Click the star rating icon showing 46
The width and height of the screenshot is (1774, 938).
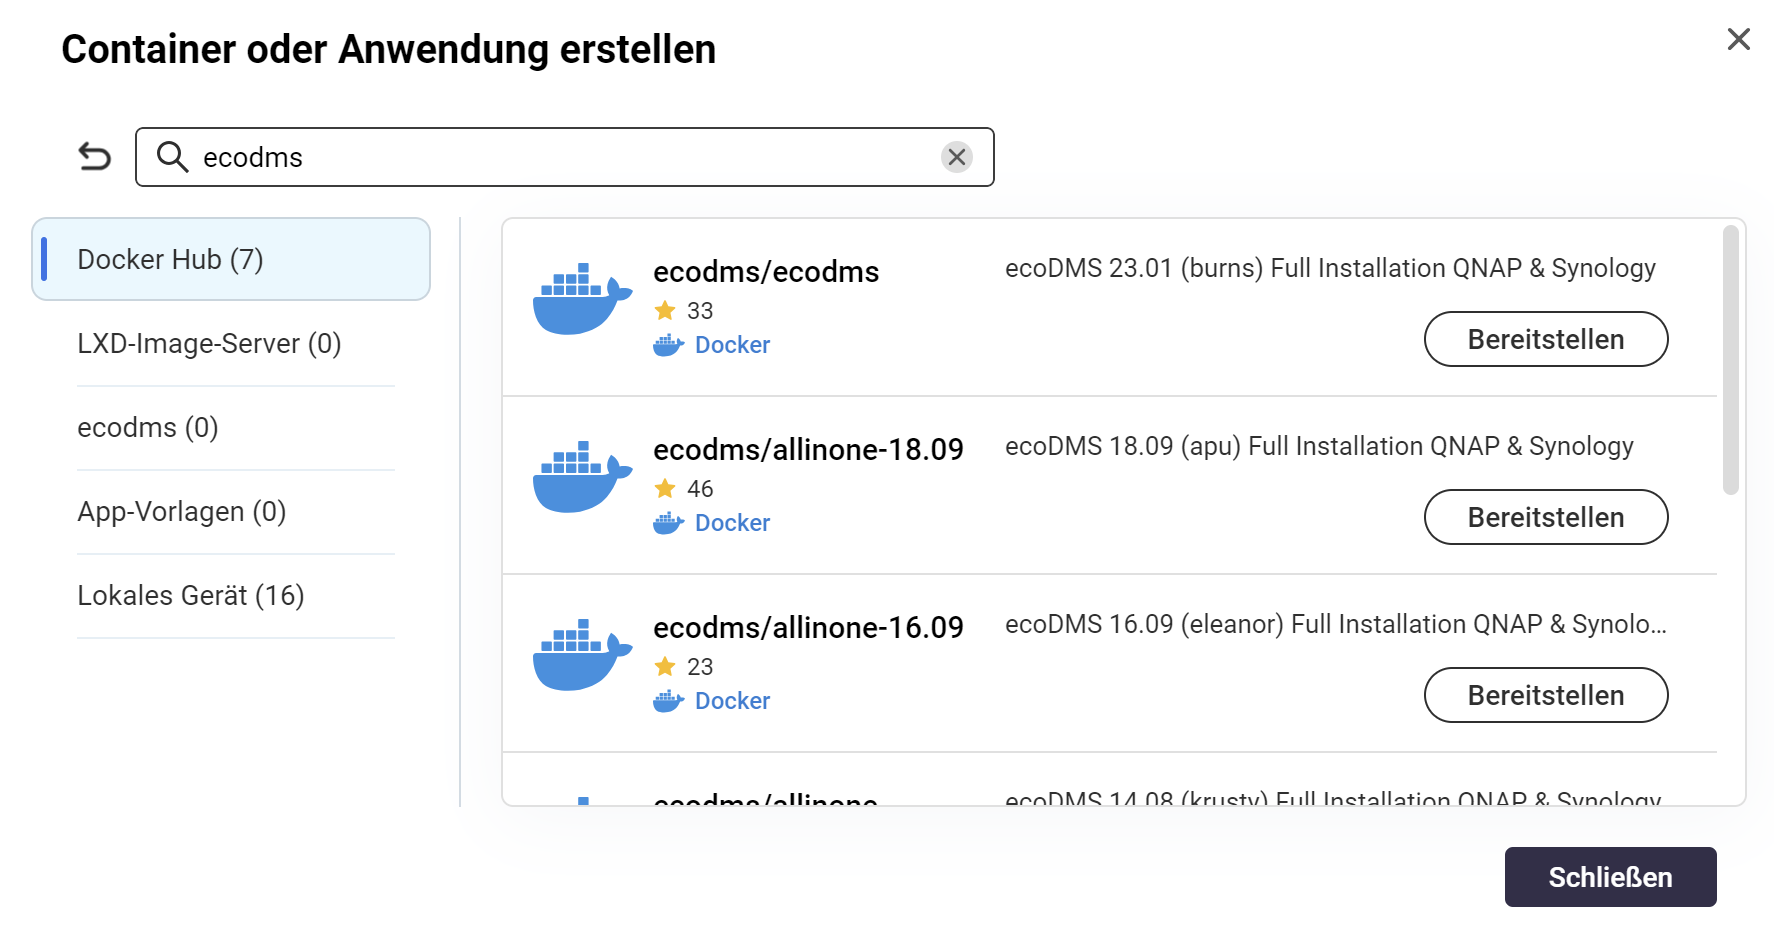[665, 489]
